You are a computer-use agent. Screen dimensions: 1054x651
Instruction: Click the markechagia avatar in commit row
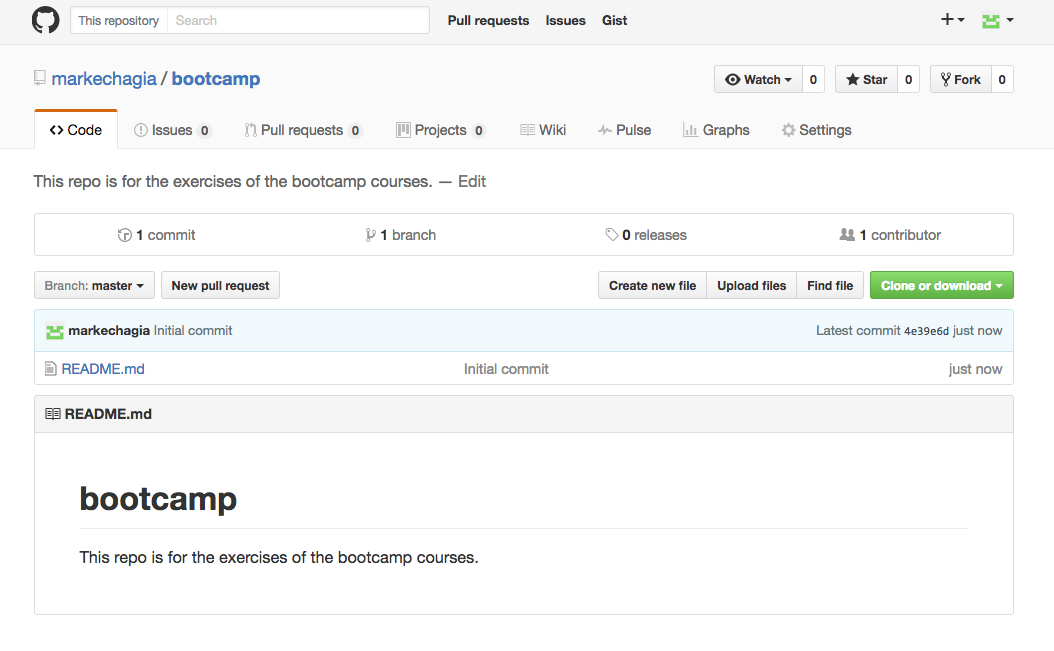54,331
